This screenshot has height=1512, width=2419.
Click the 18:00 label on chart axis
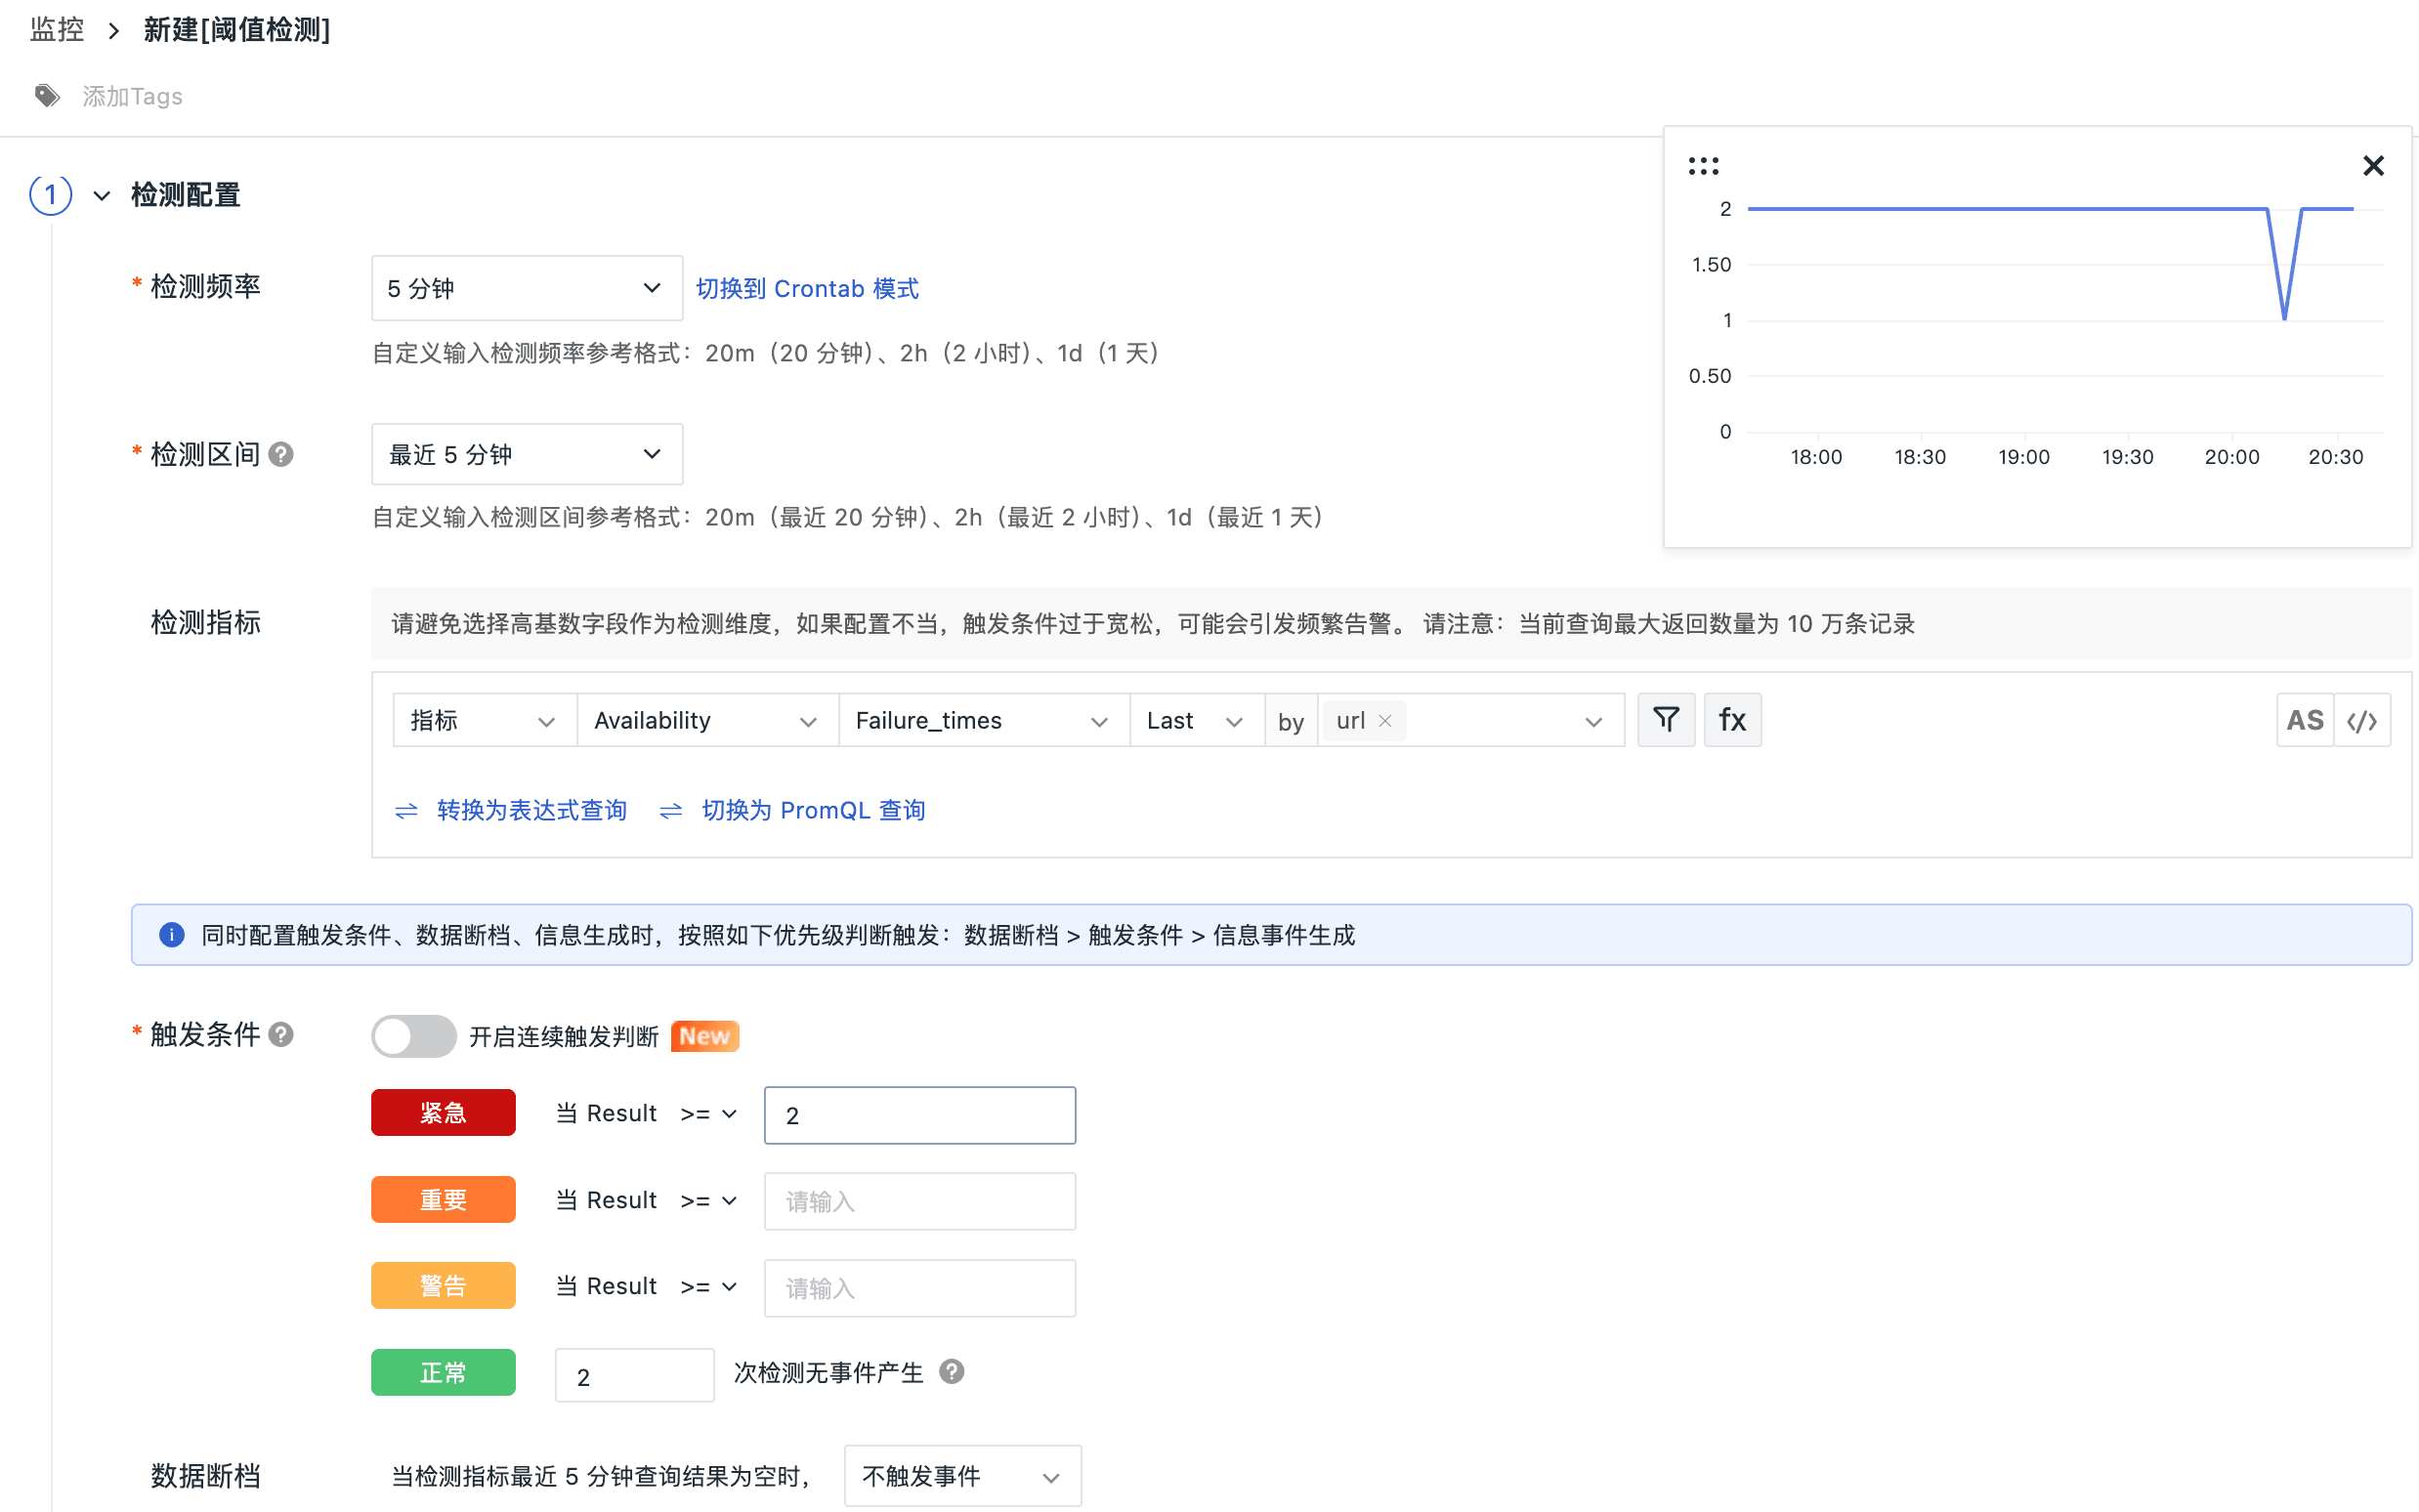(x=1816, y=457)
